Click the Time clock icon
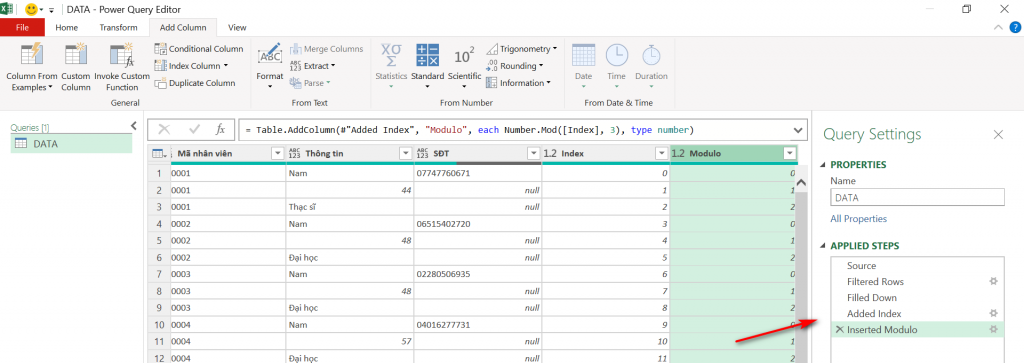Image resolution: width=1024 pixels, height=363 pixels. point(616,55)
